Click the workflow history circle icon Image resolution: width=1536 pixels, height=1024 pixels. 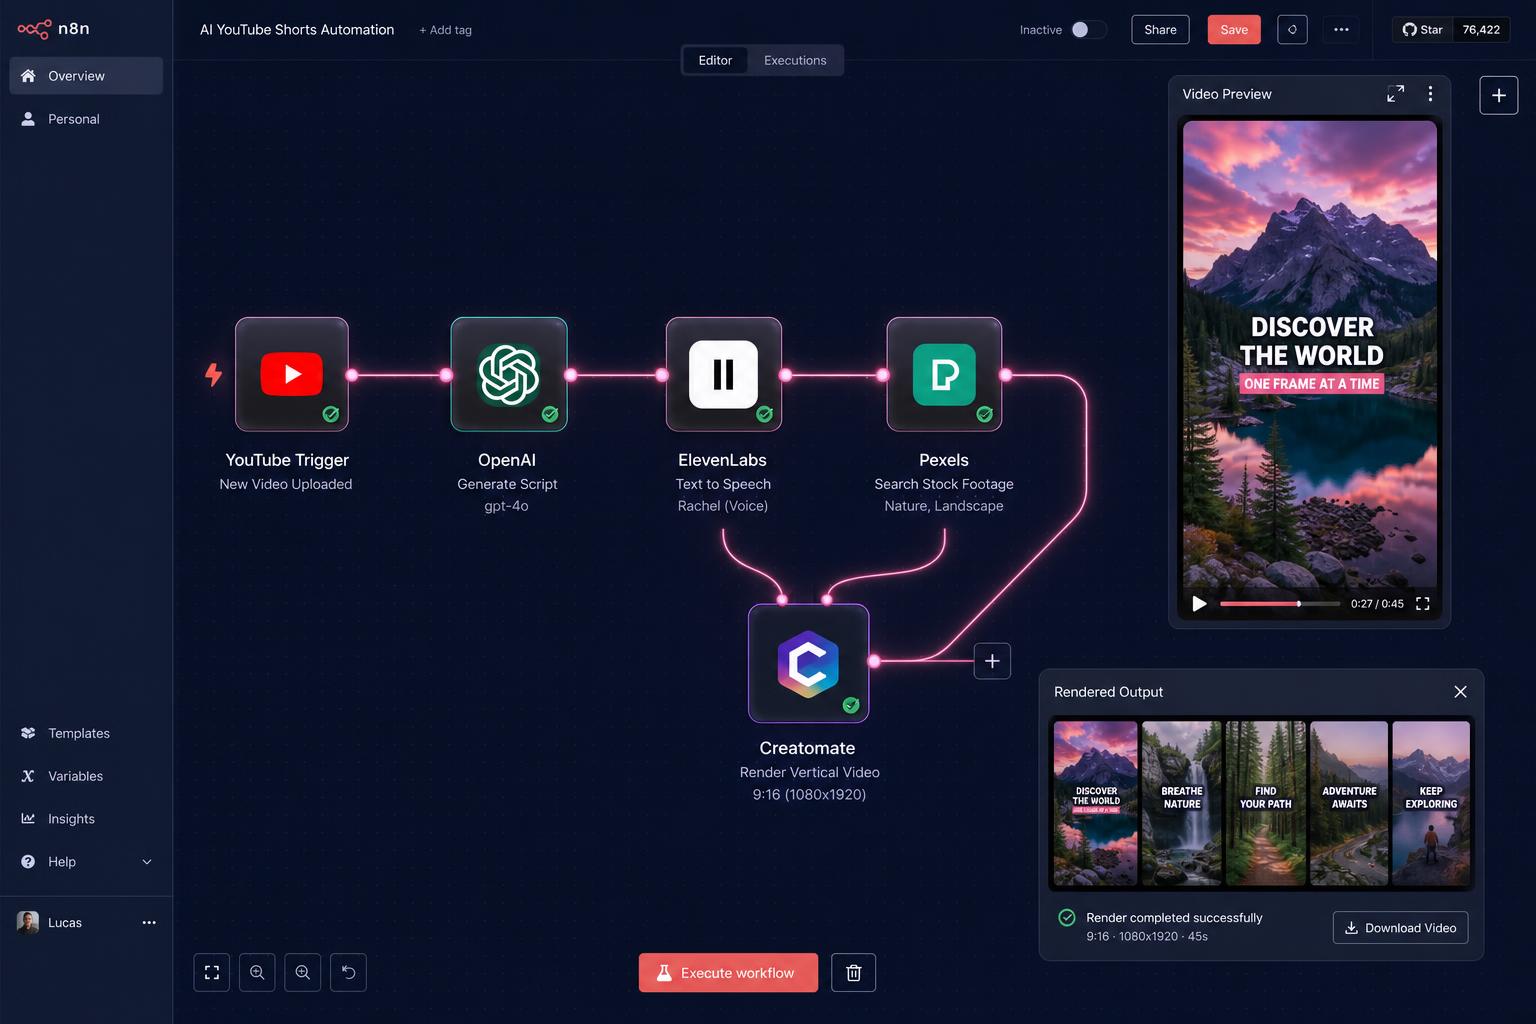click(x=1292, y=30)
